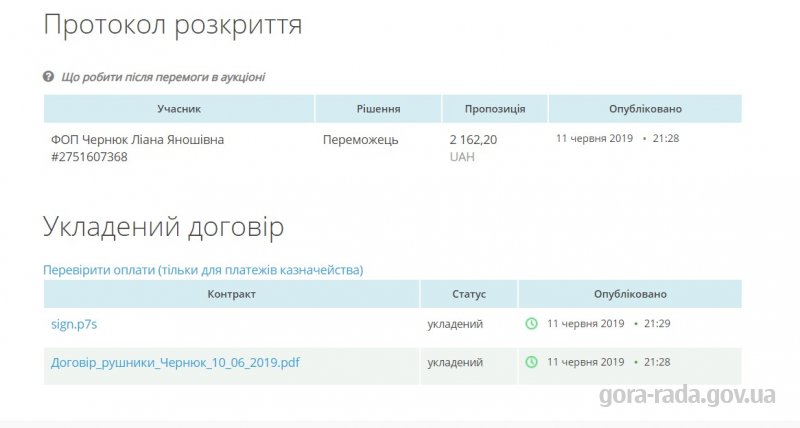The height and width of the screenshot is (428, 800).
Task: Click 'укладений' status in Договір_рушники row
Action: point(455,363)
